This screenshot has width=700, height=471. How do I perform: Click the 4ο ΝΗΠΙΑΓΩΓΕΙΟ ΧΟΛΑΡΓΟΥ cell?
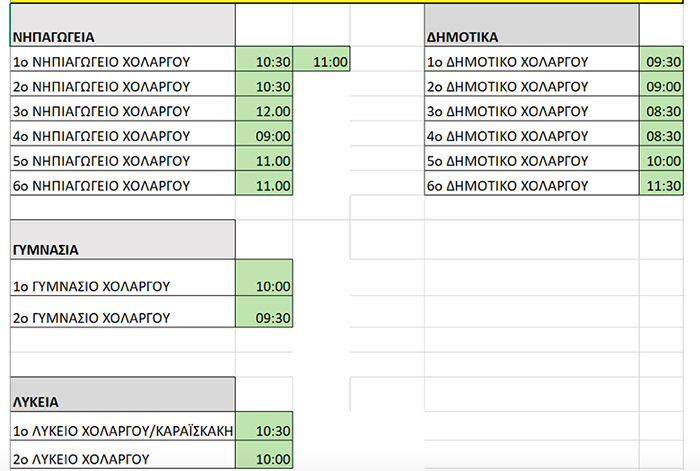pos(121,135)
